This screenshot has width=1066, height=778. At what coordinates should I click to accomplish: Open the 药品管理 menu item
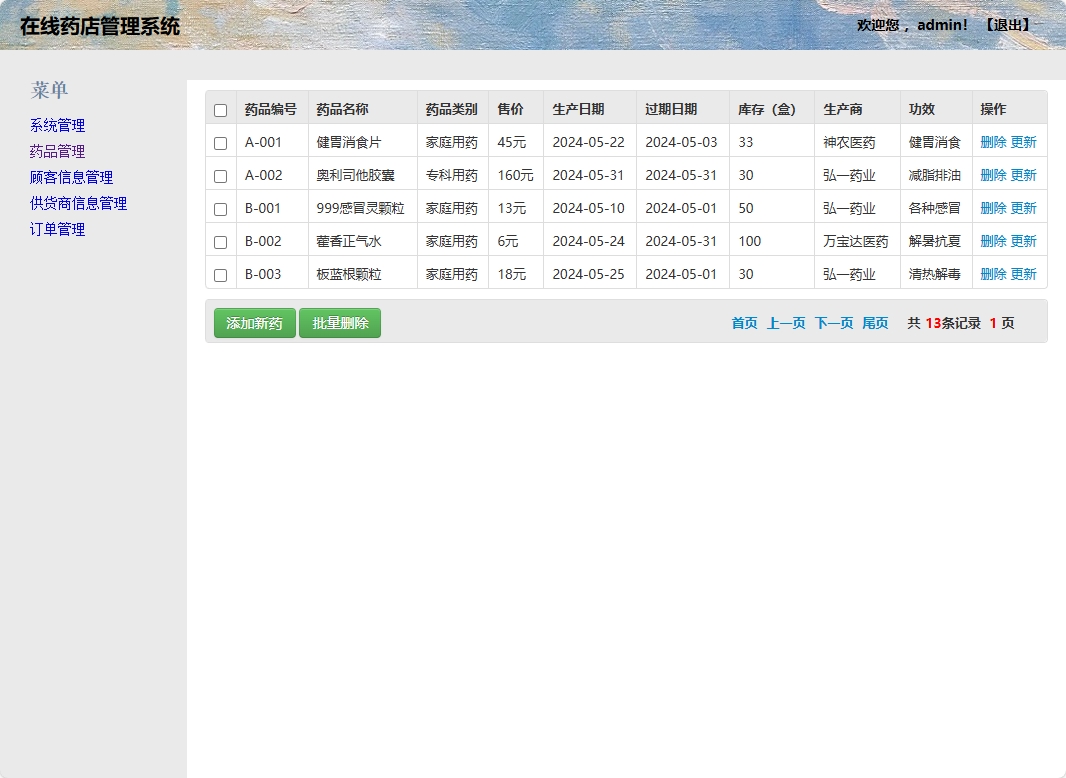(x=56, y=151)
